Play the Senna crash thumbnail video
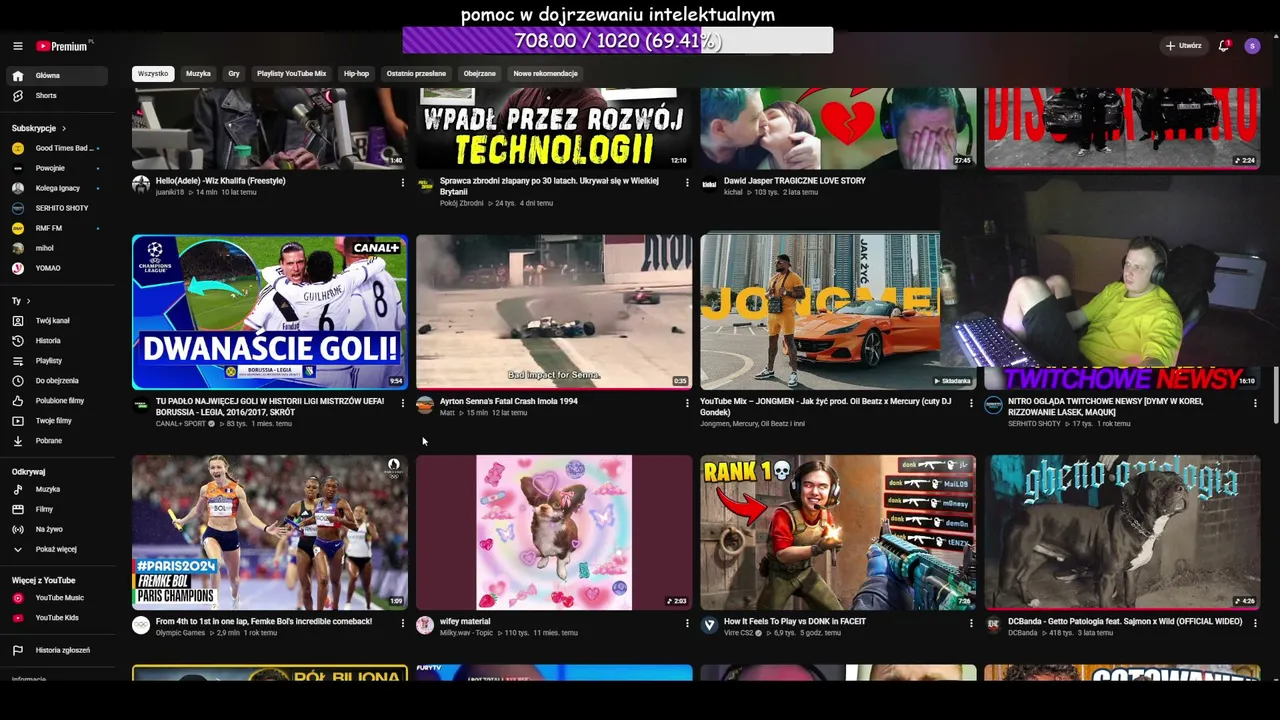Screen dimensions: 1280x720 pos(554,312)
